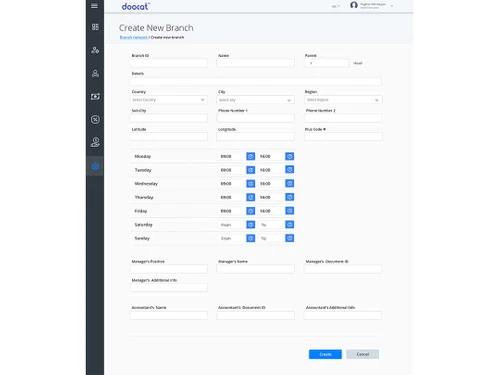Follow the Branch network breadcrumb link
500x375 pixels.
point(133,37)
